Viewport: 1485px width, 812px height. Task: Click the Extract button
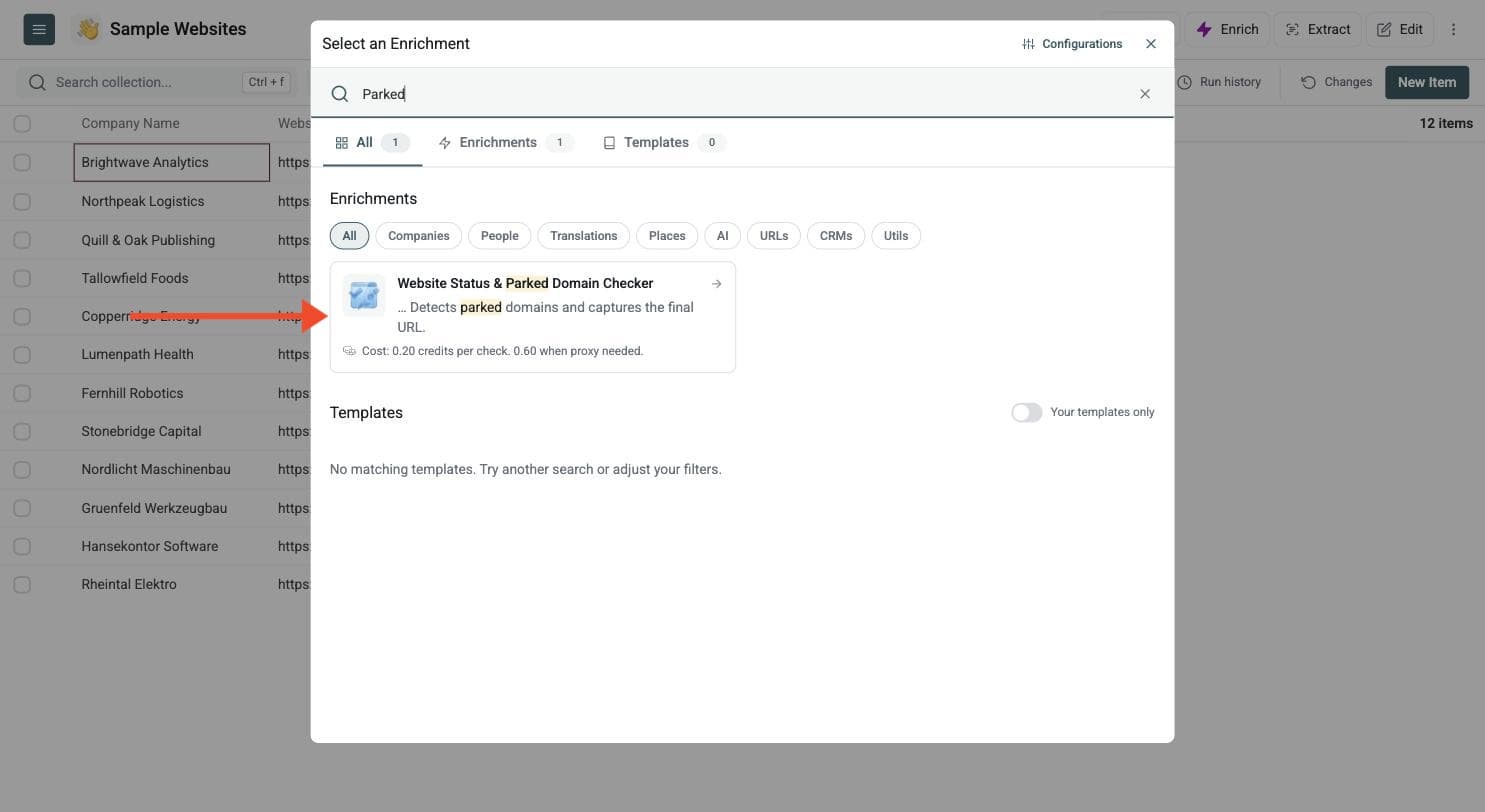[1317, 29]
